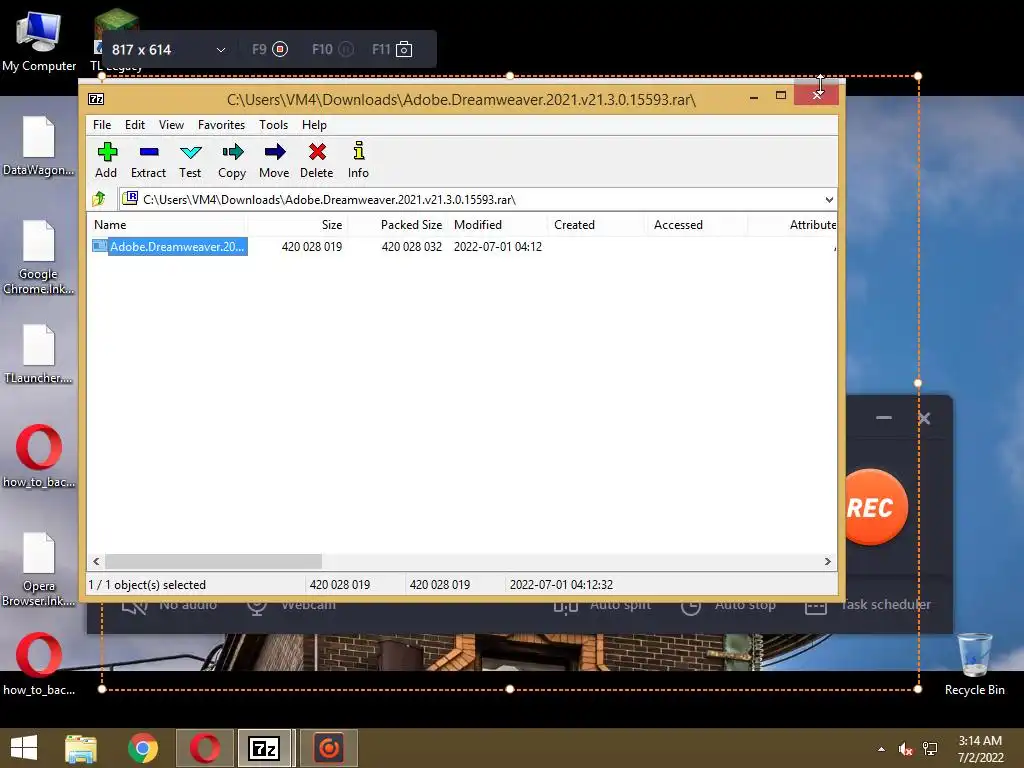The height and width of the screenshot is (768, 1024).
Task: Open the Help menu
Action: [x=314, y=125]
